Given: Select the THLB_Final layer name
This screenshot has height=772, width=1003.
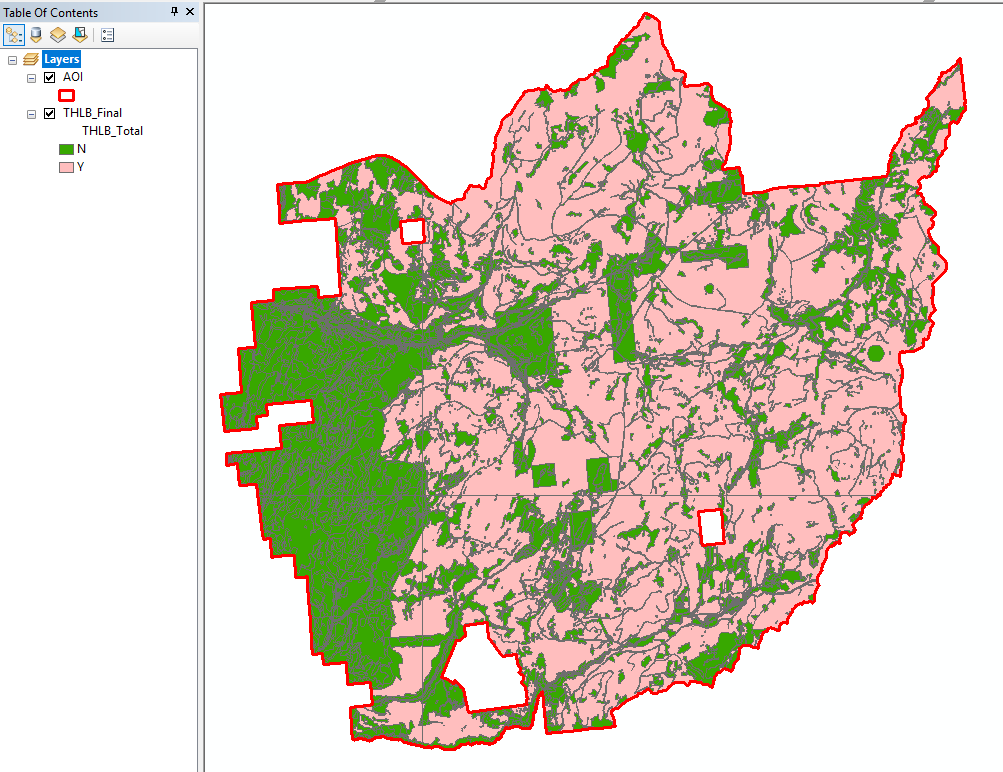Looking at the screenshot, I should click(x=92, y=113).
